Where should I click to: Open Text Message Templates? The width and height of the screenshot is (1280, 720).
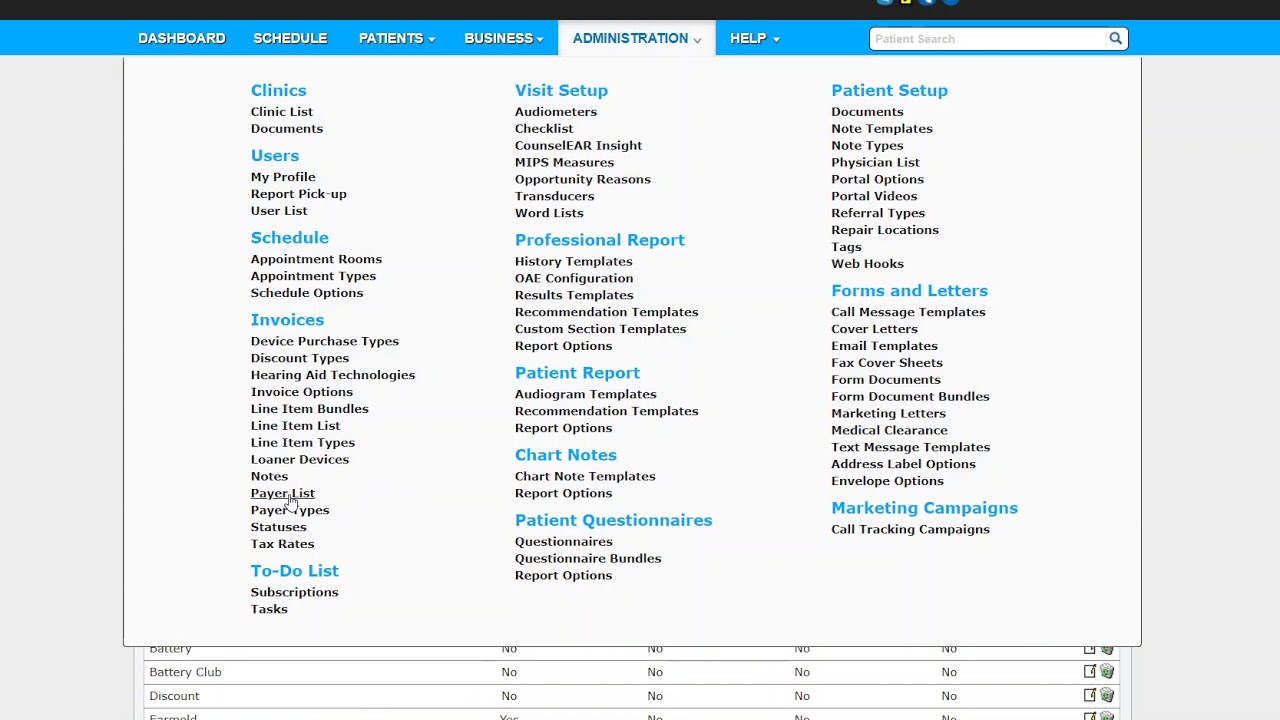(911, 448)
